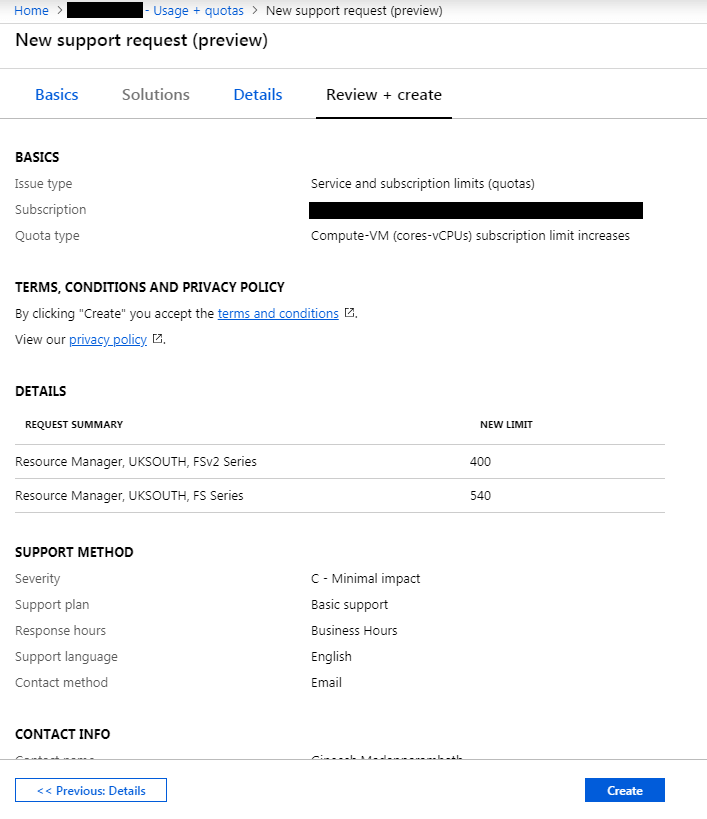
Task: Go to the Details tab
Action: click(x=258, y=95)
